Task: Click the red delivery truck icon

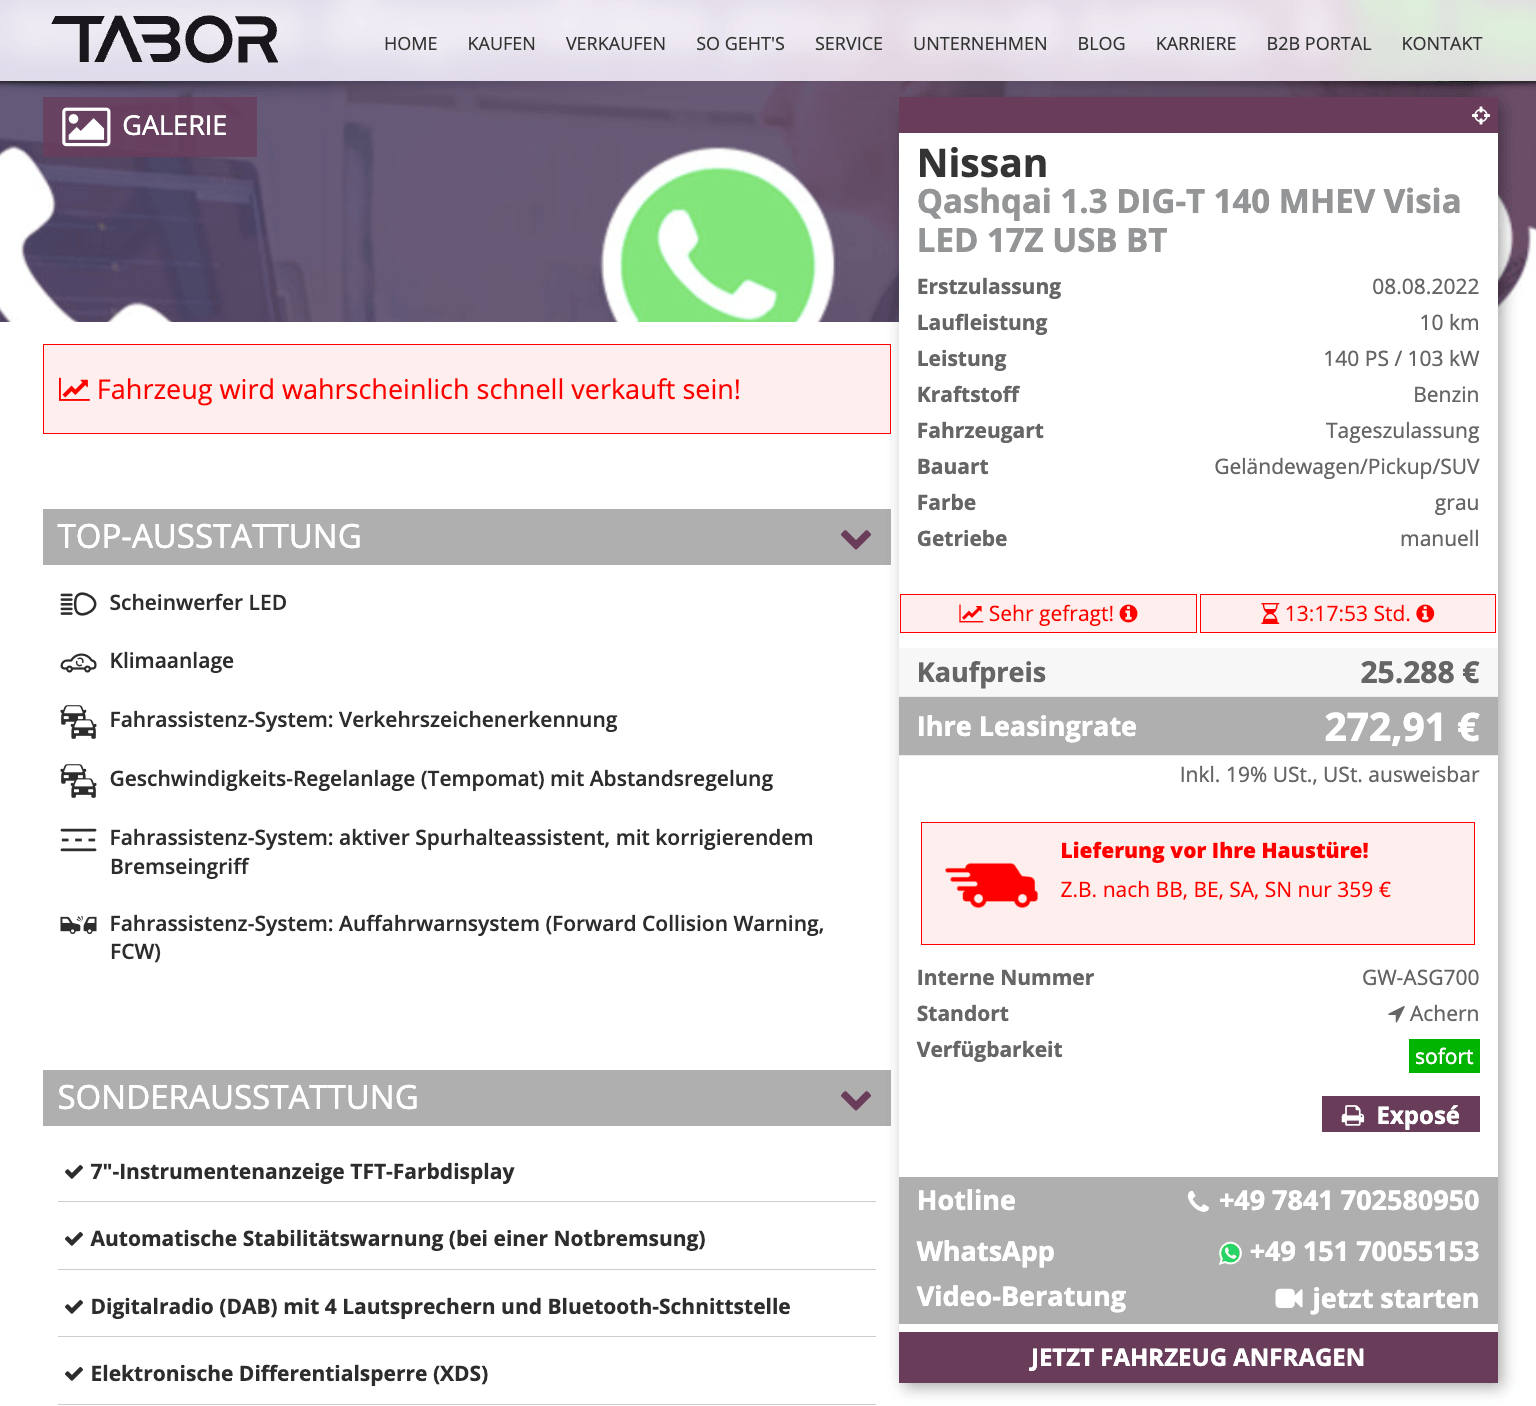Action: tap(992, 884)
